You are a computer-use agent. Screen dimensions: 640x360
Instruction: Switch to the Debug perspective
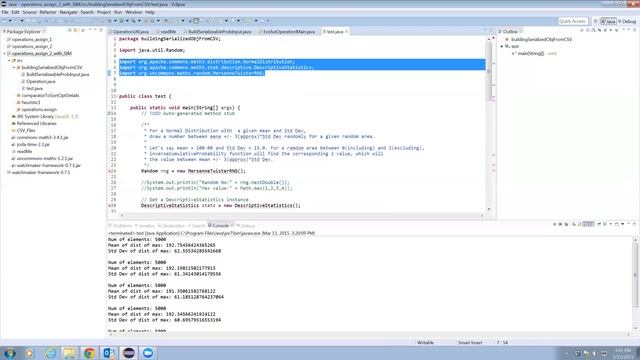tap(627, 21)
